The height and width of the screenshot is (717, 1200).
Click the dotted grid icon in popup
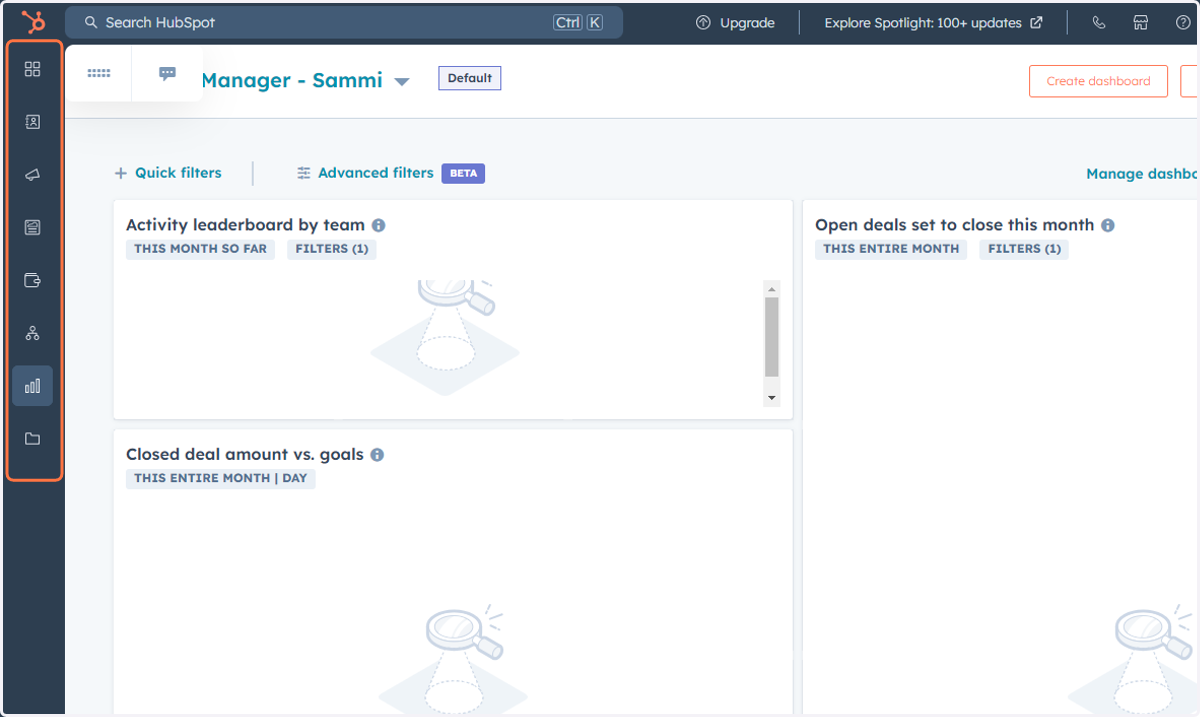99,73
